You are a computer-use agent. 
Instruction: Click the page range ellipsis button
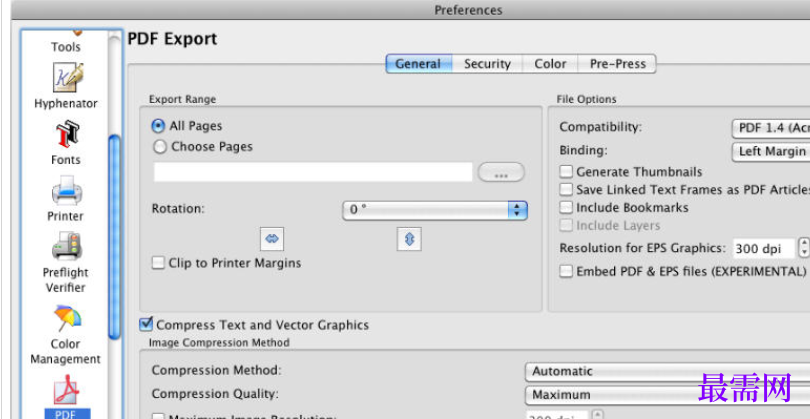point(501,173)
